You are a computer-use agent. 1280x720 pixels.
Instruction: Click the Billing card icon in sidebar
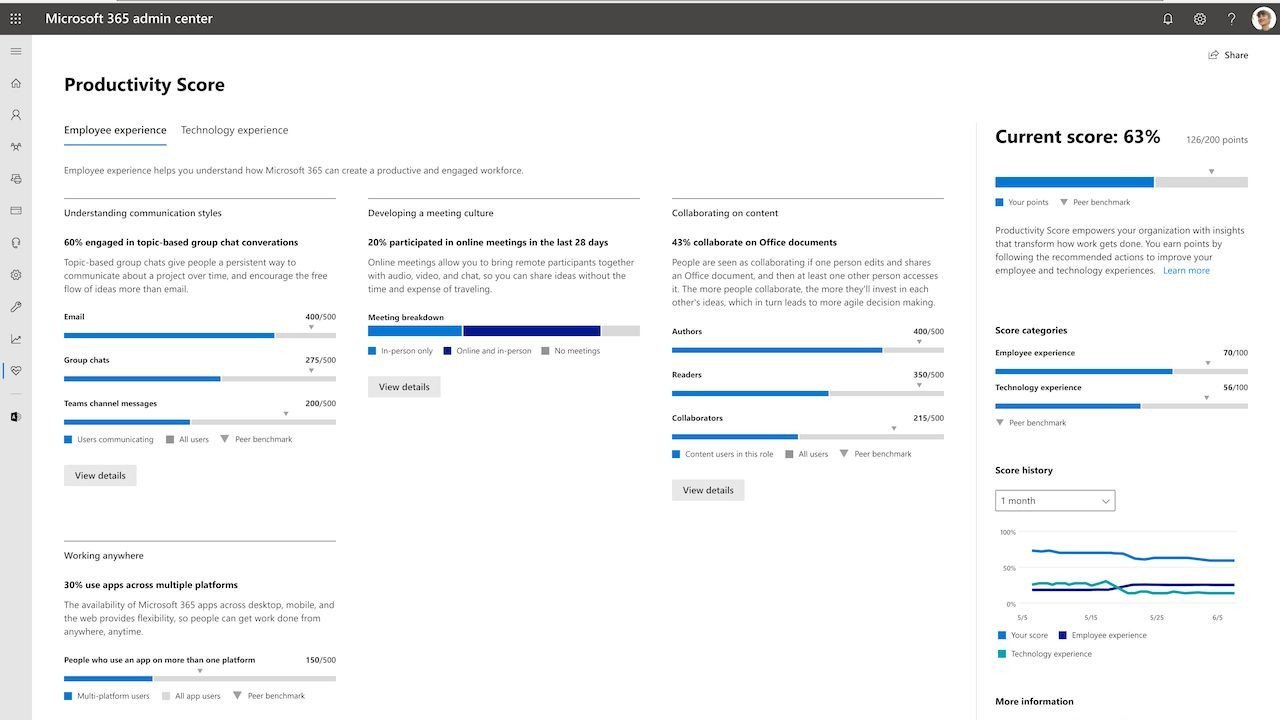pos(15,209)
